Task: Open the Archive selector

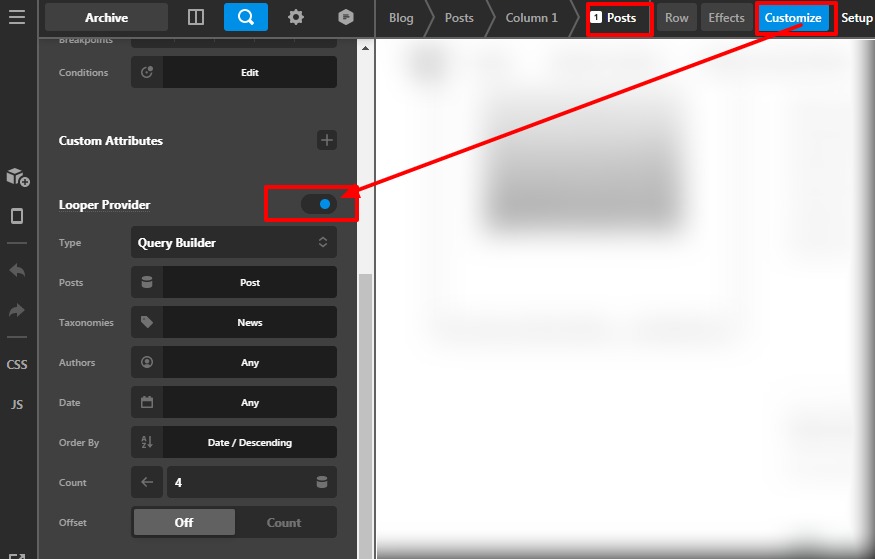Action: 106,17
